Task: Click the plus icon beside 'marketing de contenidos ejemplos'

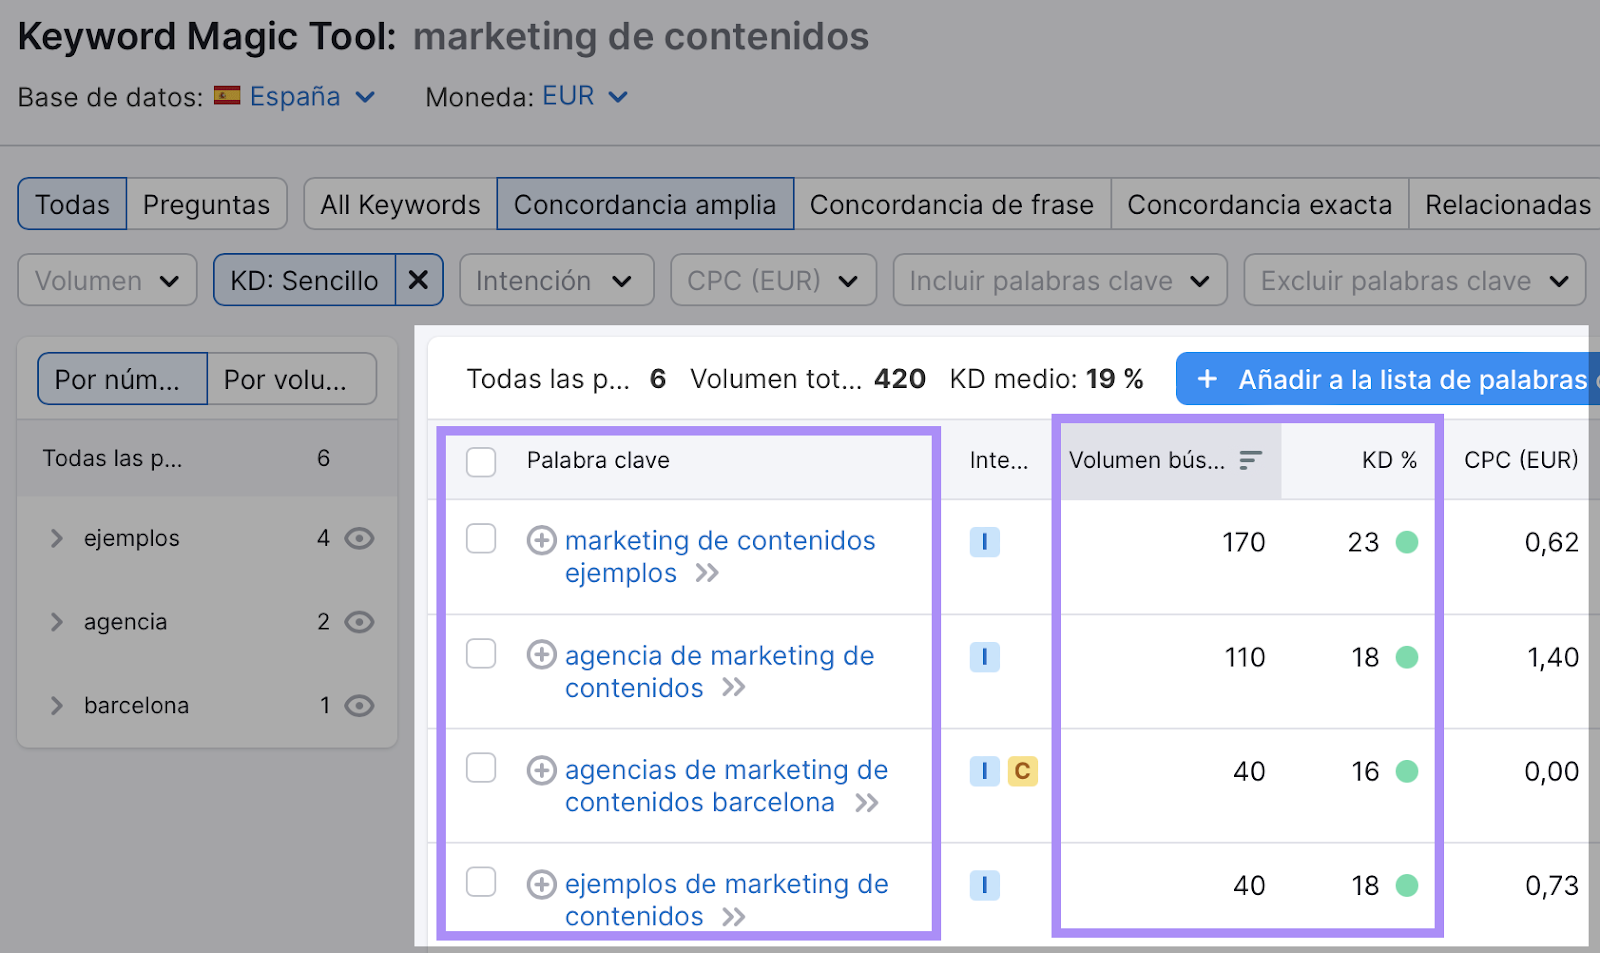Action: pyautogui.click(x=541, y=541)
